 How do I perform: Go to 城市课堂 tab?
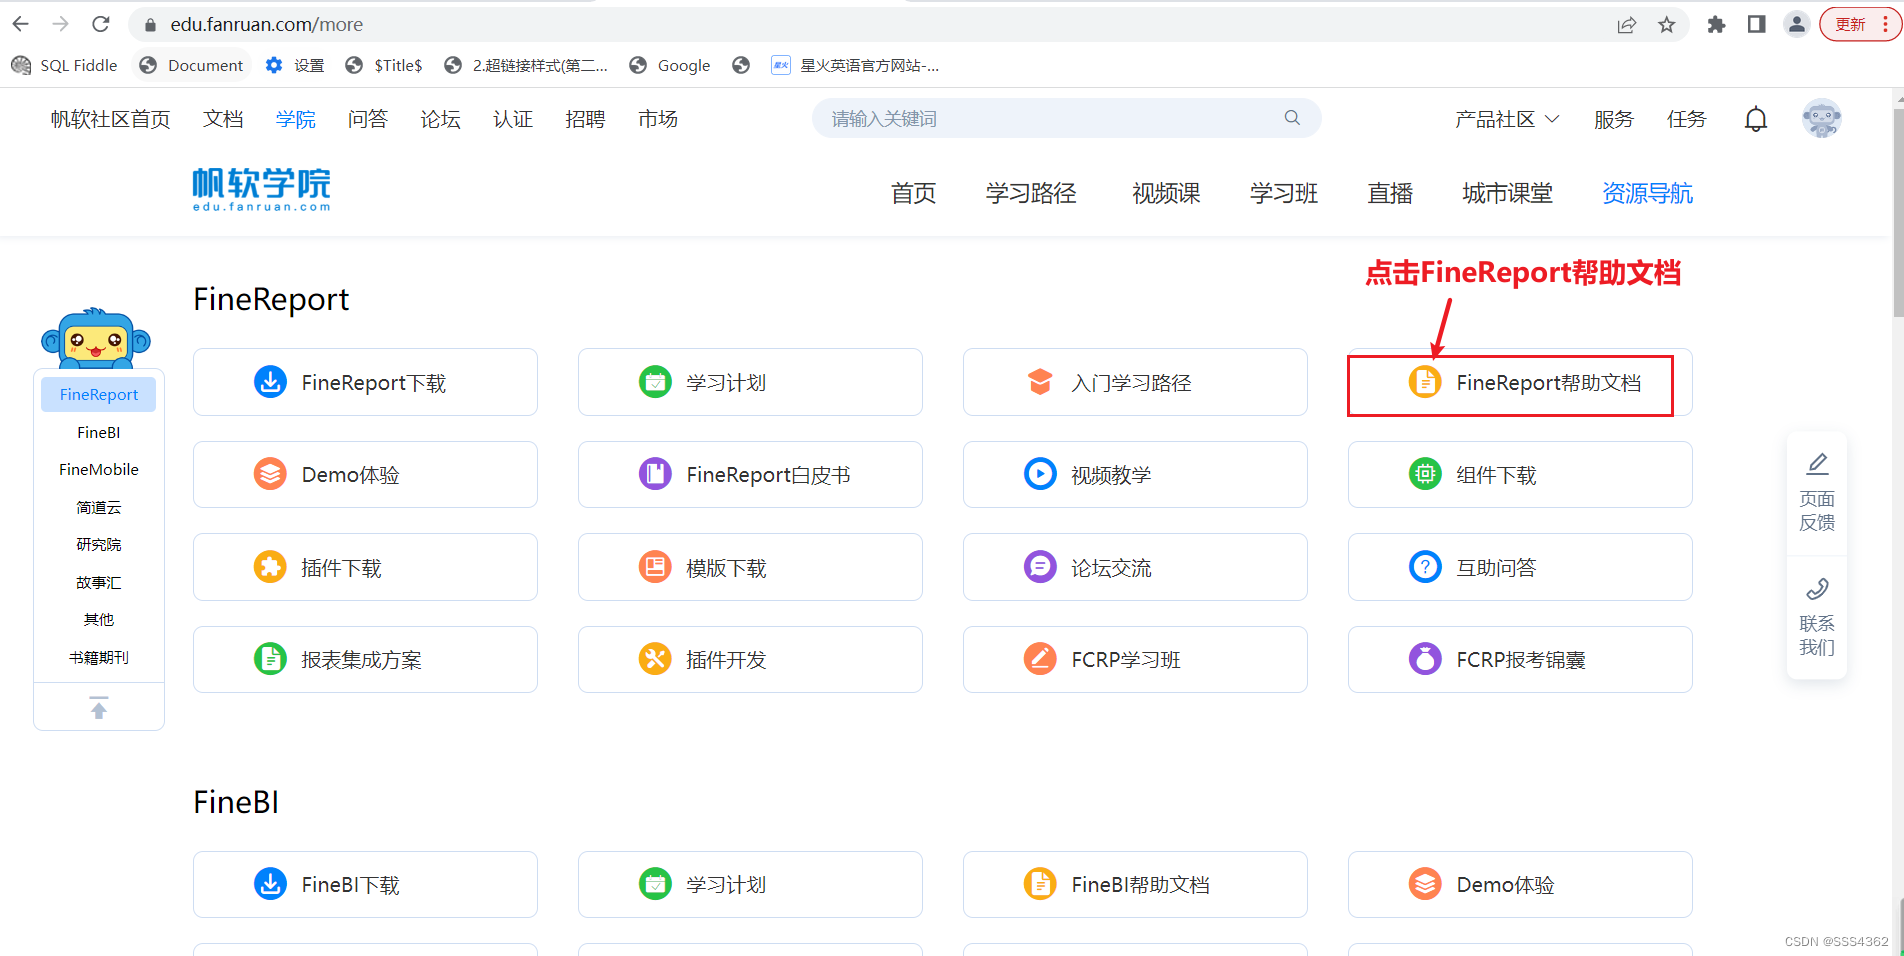pyautogui.click(x=1507, y=193)
